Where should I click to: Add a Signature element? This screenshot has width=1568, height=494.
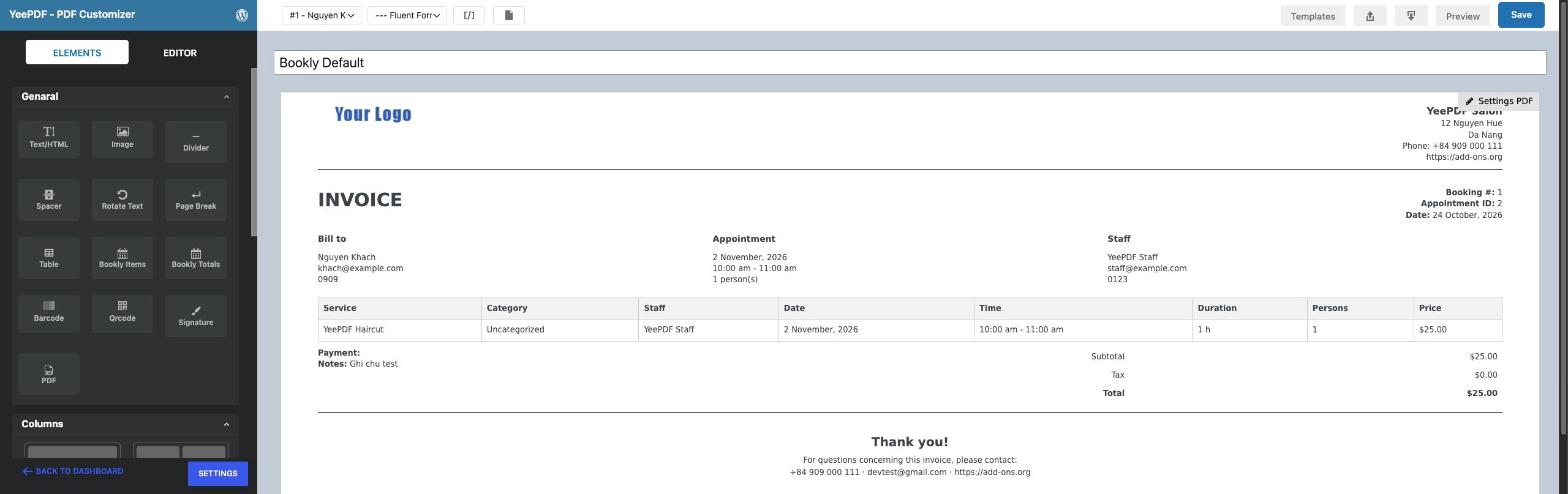coord(196,315)
